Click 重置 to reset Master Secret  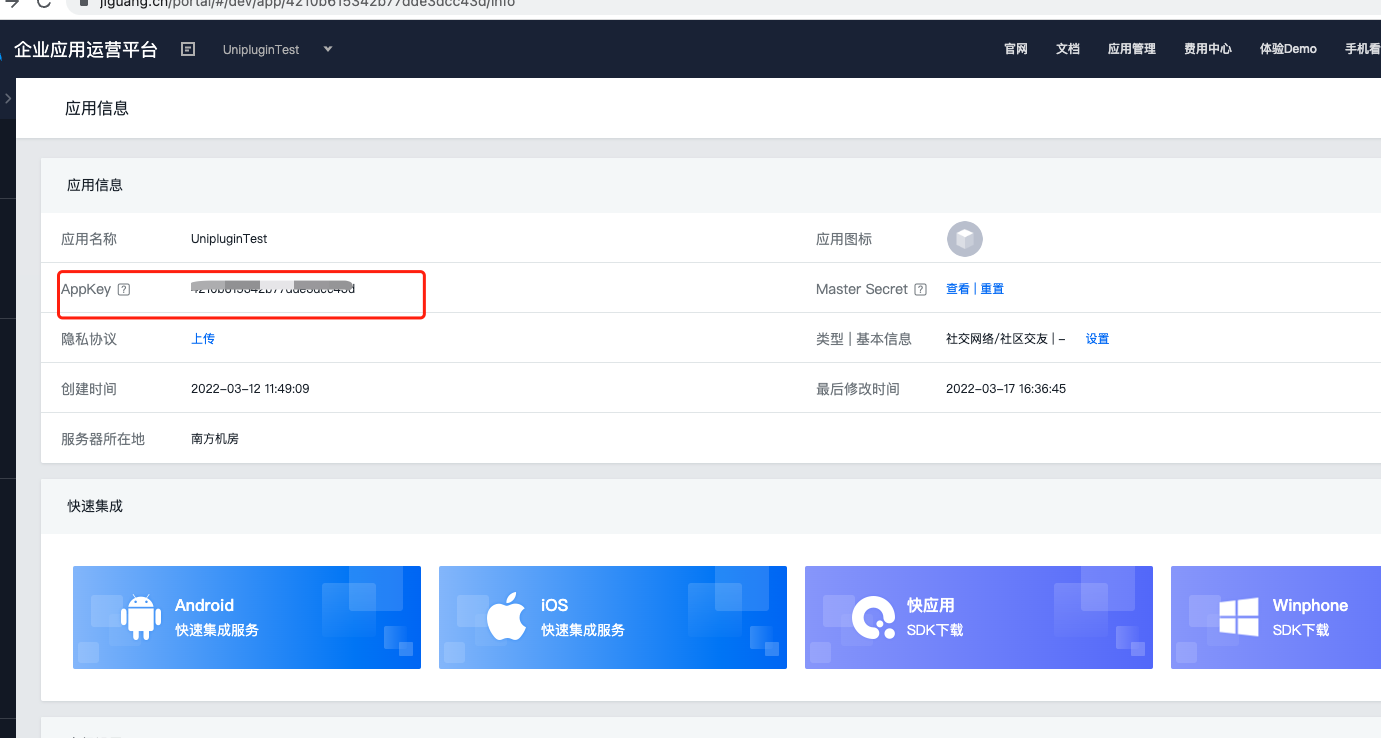pos(990,288)
